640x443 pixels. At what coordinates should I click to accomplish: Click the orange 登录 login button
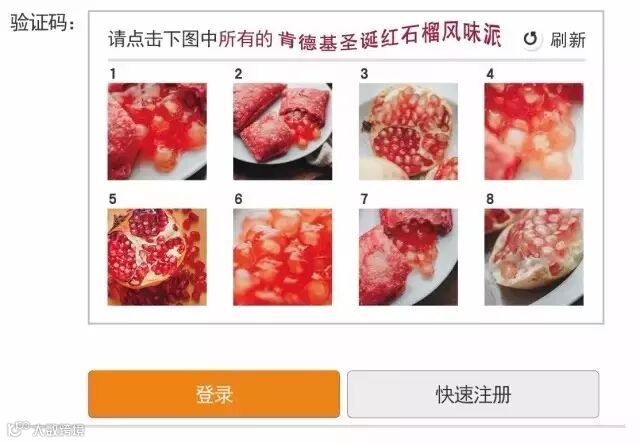tap(214, 394)
